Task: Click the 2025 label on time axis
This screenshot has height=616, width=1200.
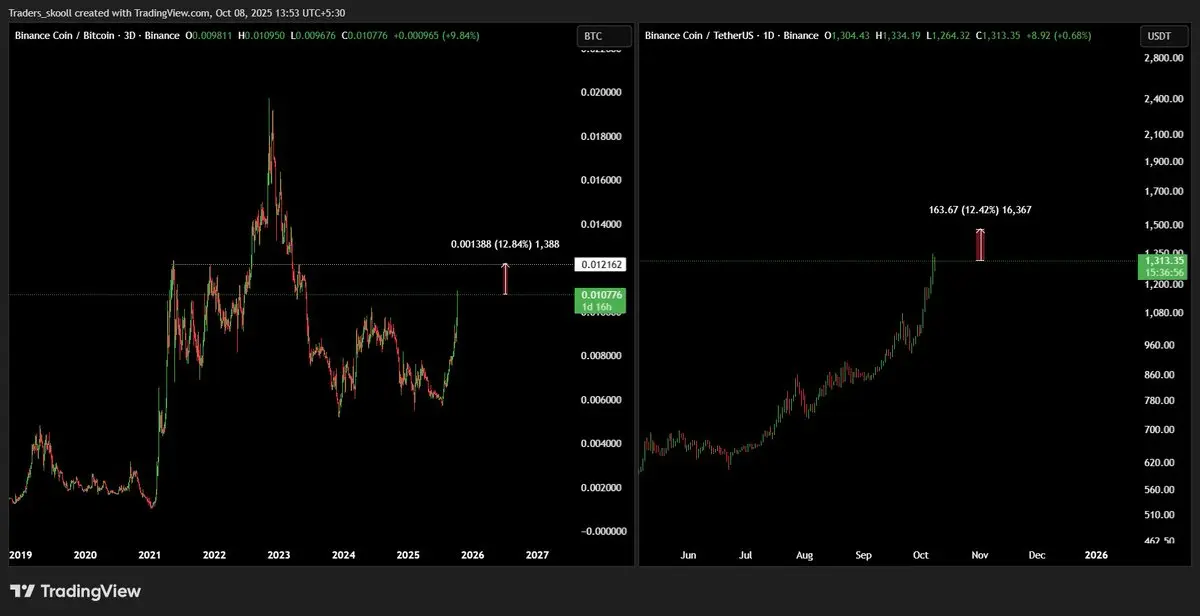Action: (407, 554)
